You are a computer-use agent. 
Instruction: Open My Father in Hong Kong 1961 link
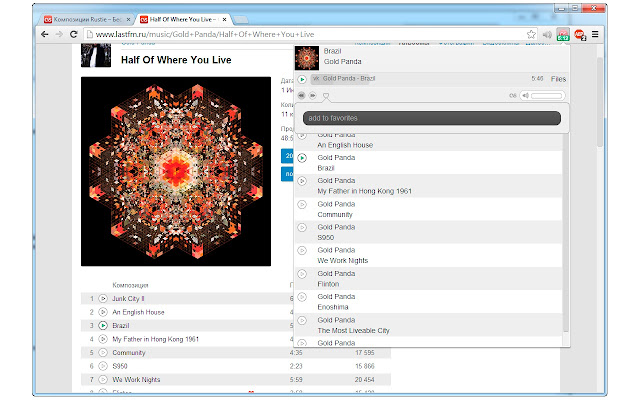point(156,339)
